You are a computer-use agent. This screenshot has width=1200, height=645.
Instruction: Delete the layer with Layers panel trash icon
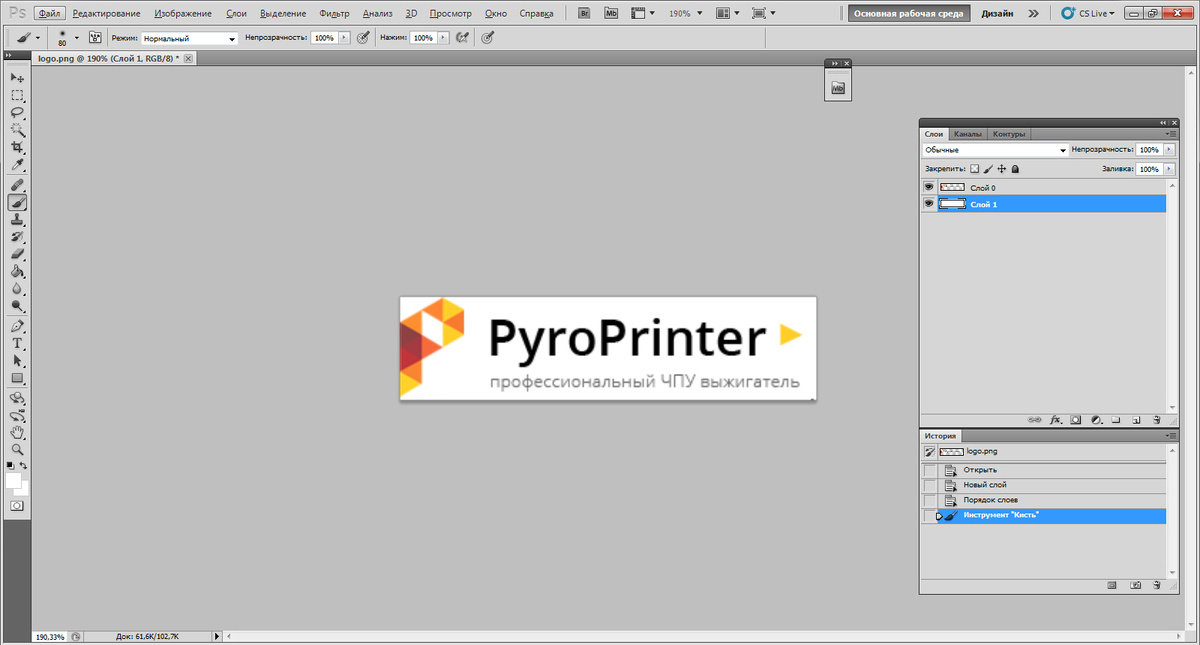[x=1156, y=420]
